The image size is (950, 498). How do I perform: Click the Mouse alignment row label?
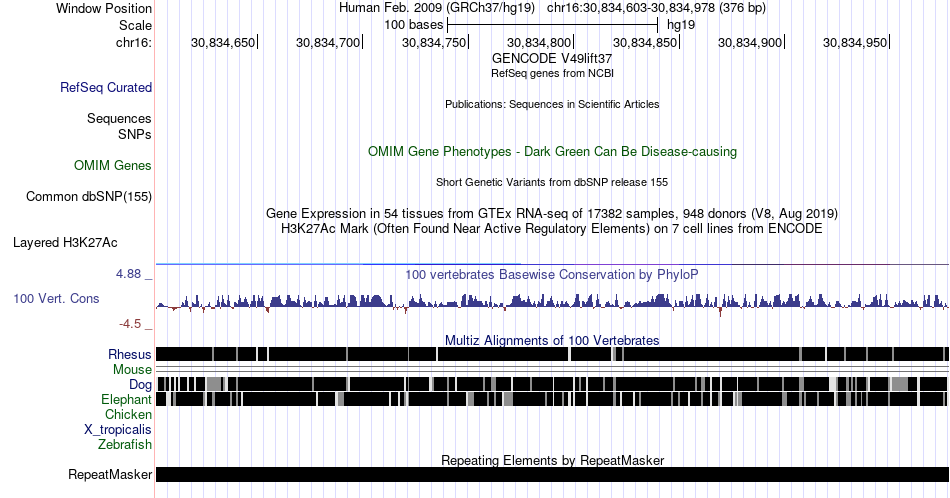132,370
